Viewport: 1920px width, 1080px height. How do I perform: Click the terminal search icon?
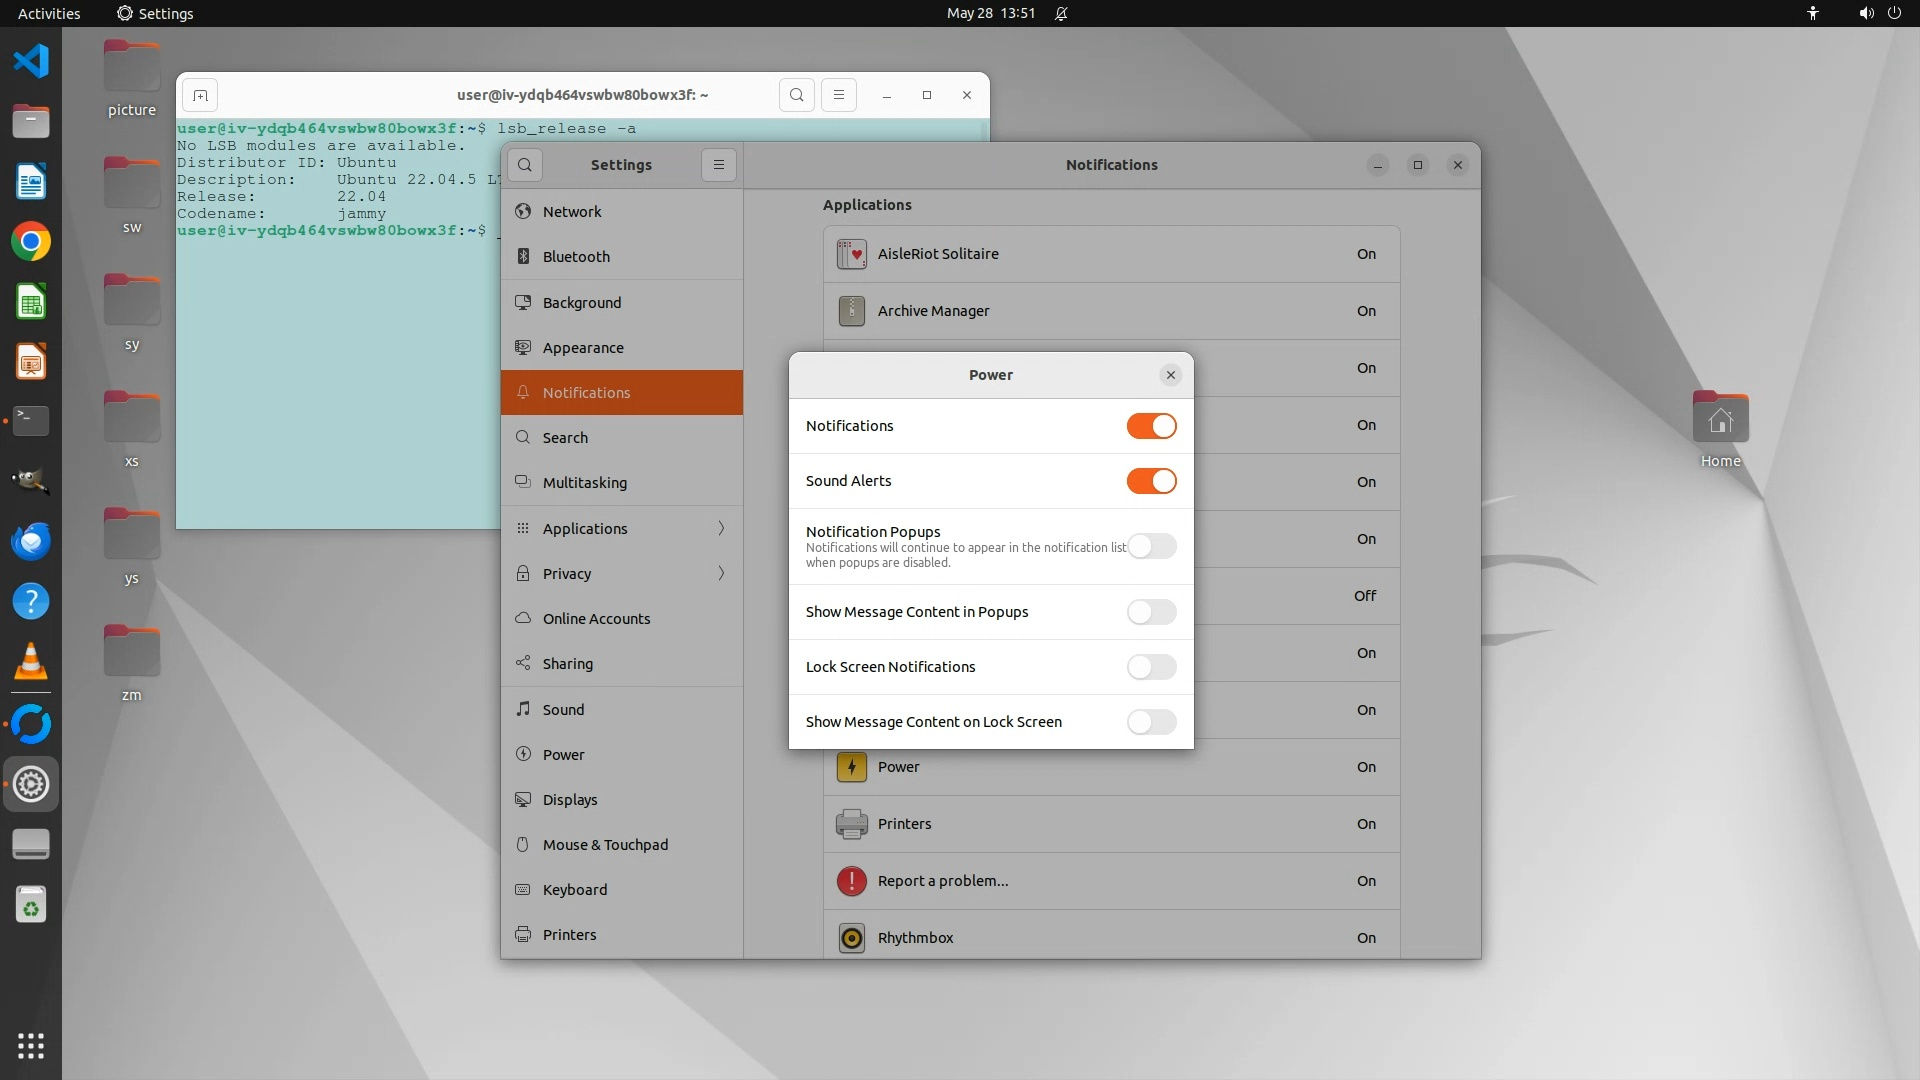797,95
